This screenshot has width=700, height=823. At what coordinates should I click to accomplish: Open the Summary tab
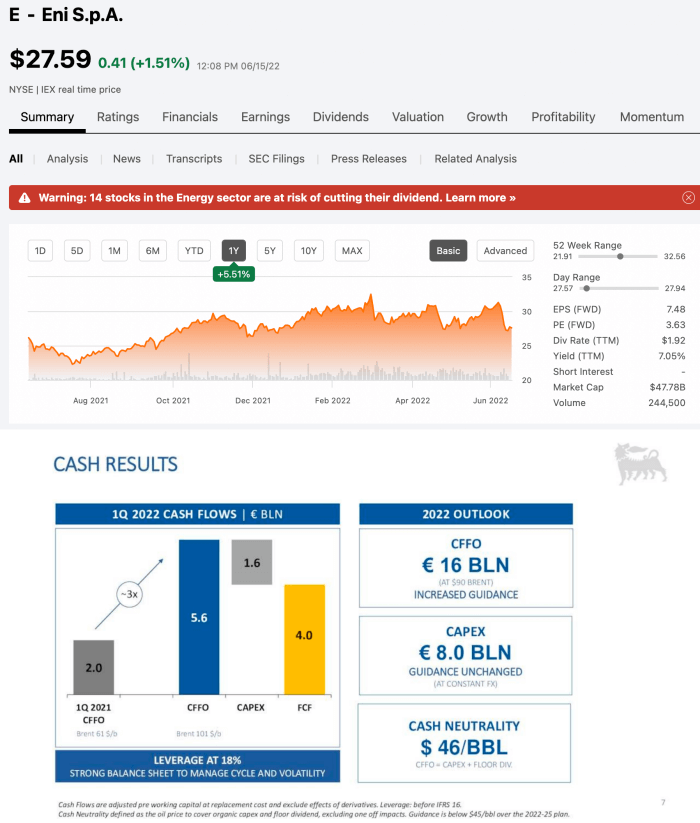point(47,117)
